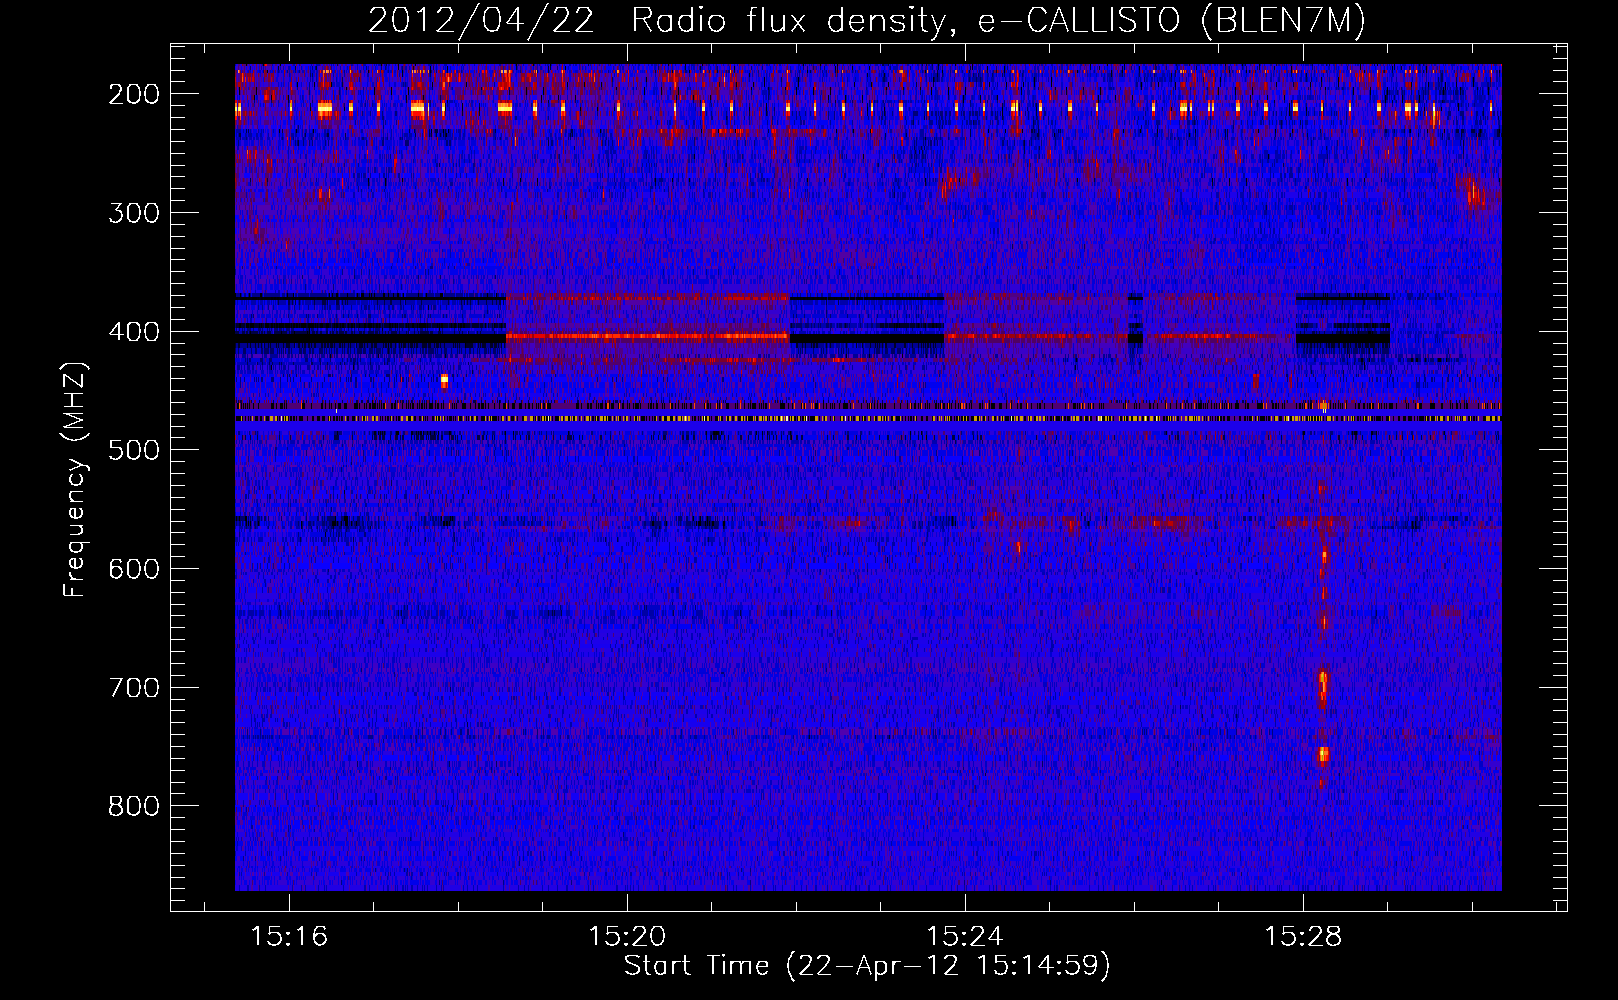The height and width of the screenshot is (1000, 1618).
Task: Click the frequency tick label "700"
Action: pyautogui.click(x=134, y=688)
